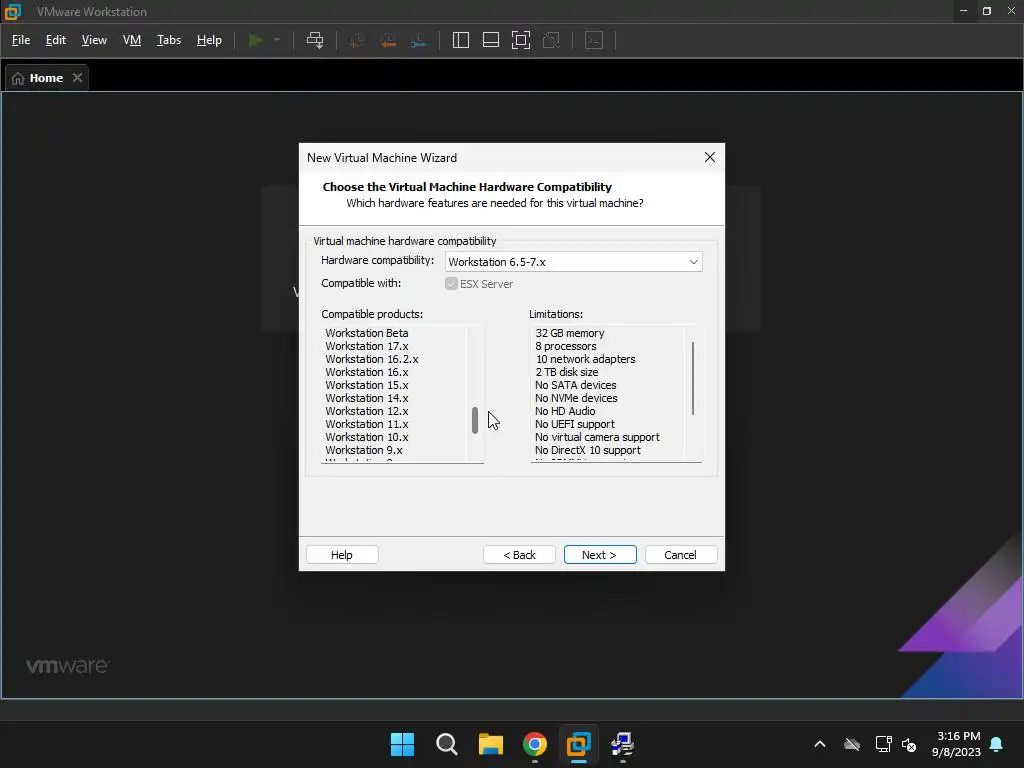
Task: Click the Send Ctrl+Alt+Del toolbar icon
Action: coord(315,40)
